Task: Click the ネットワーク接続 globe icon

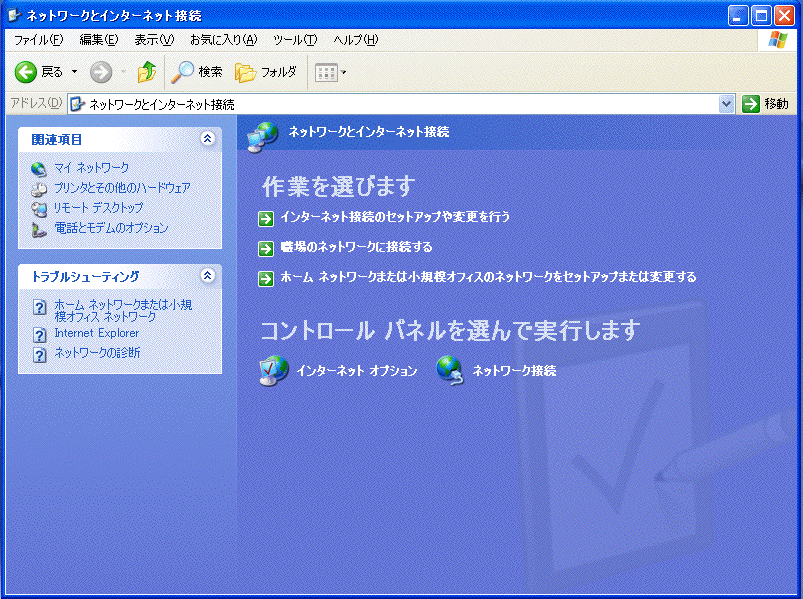Action: 450,370
